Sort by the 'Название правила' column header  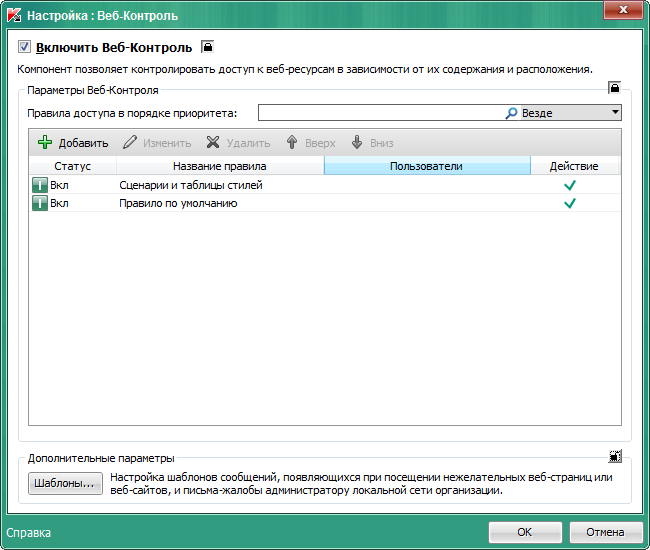coord(220,166)
